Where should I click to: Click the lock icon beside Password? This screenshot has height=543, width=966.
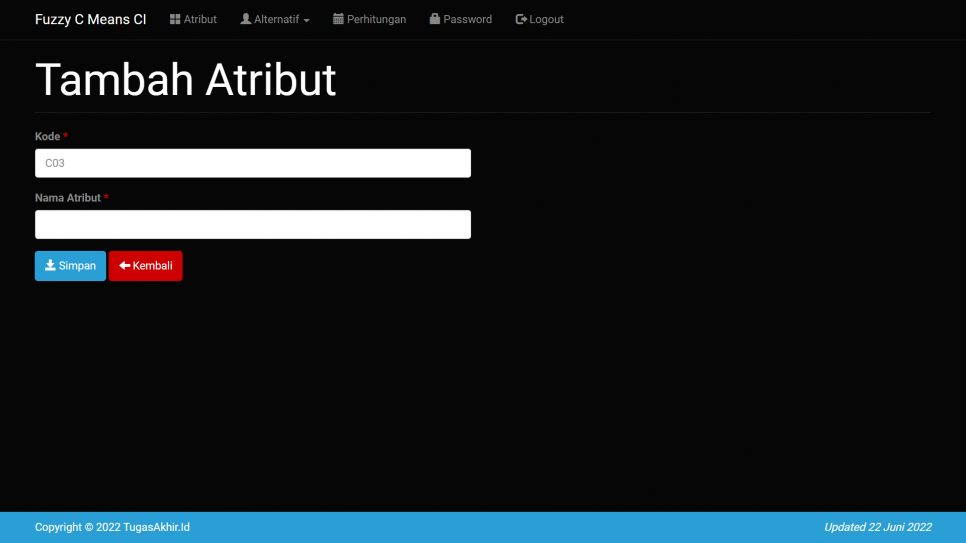click(435, 19)
